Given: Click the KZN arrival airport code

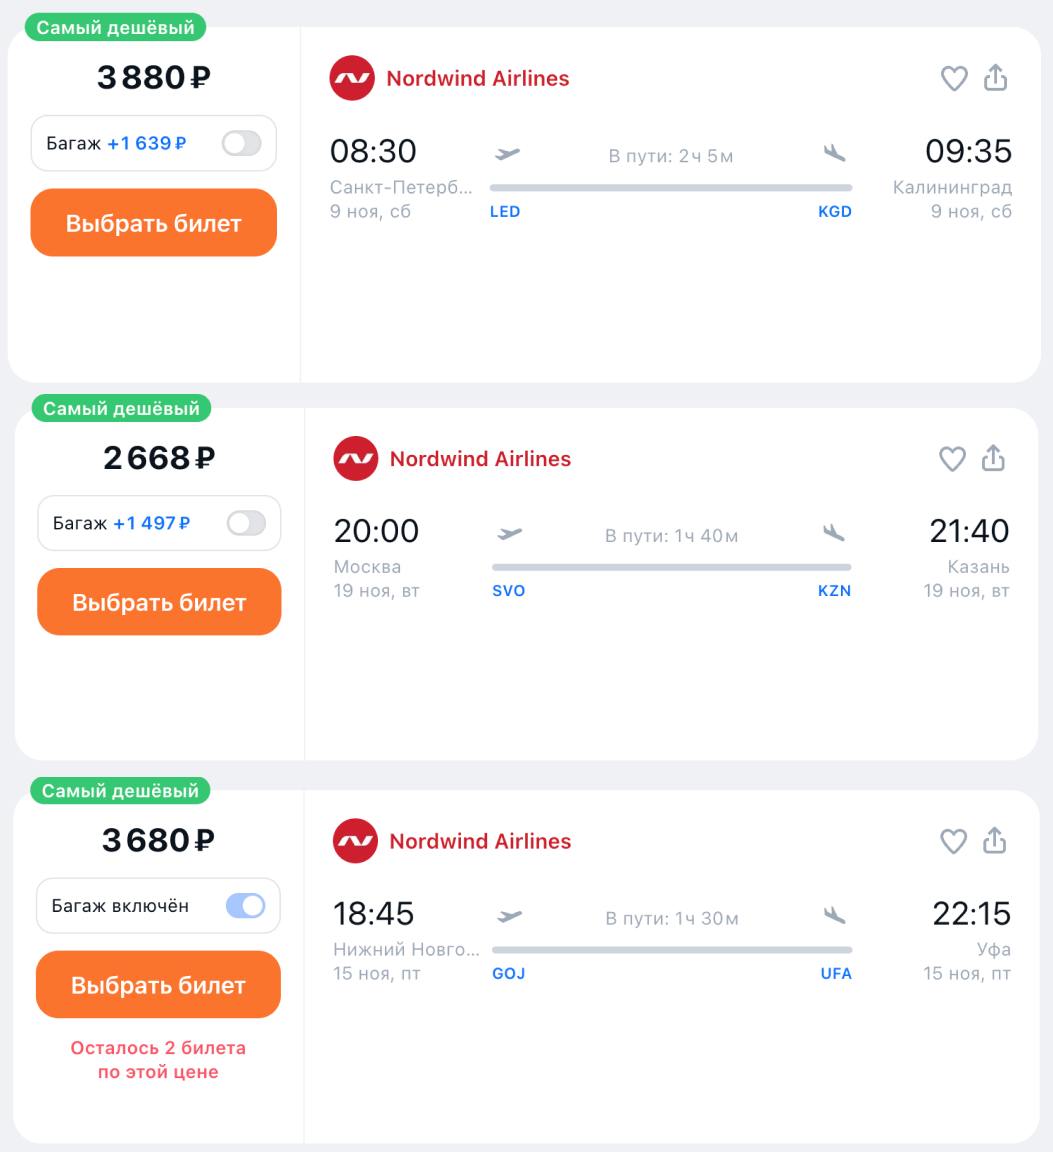Looking at the screenshot, I should [x=834, y=591].
